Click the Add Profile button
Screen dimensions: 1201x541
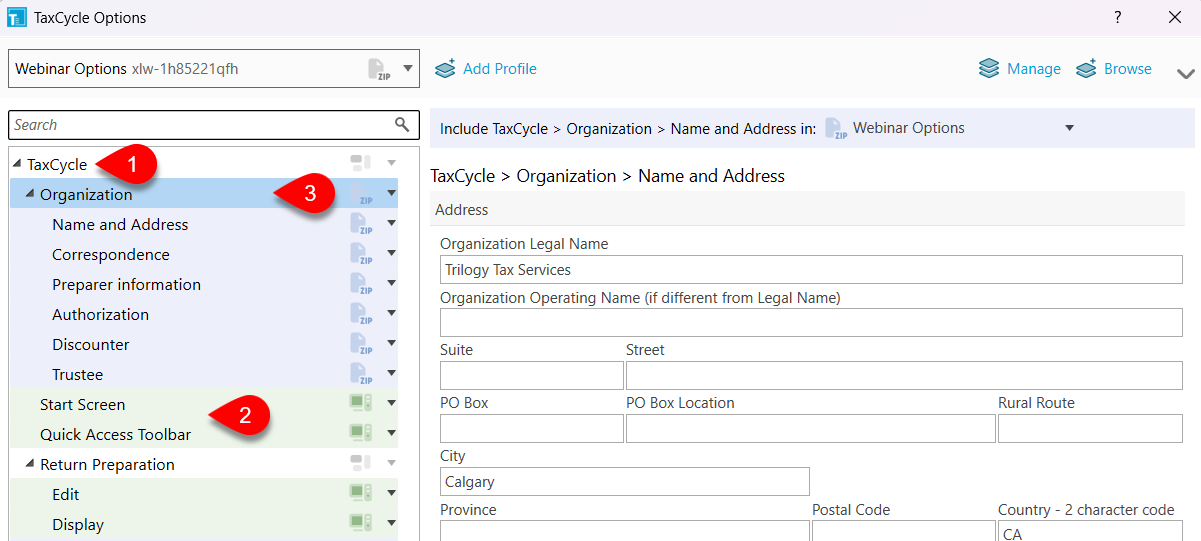pos(486,69)
